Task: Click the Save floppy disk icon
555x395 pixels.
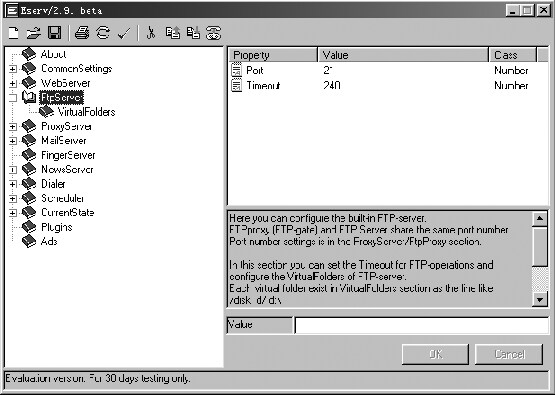Action: coord(55,33)
